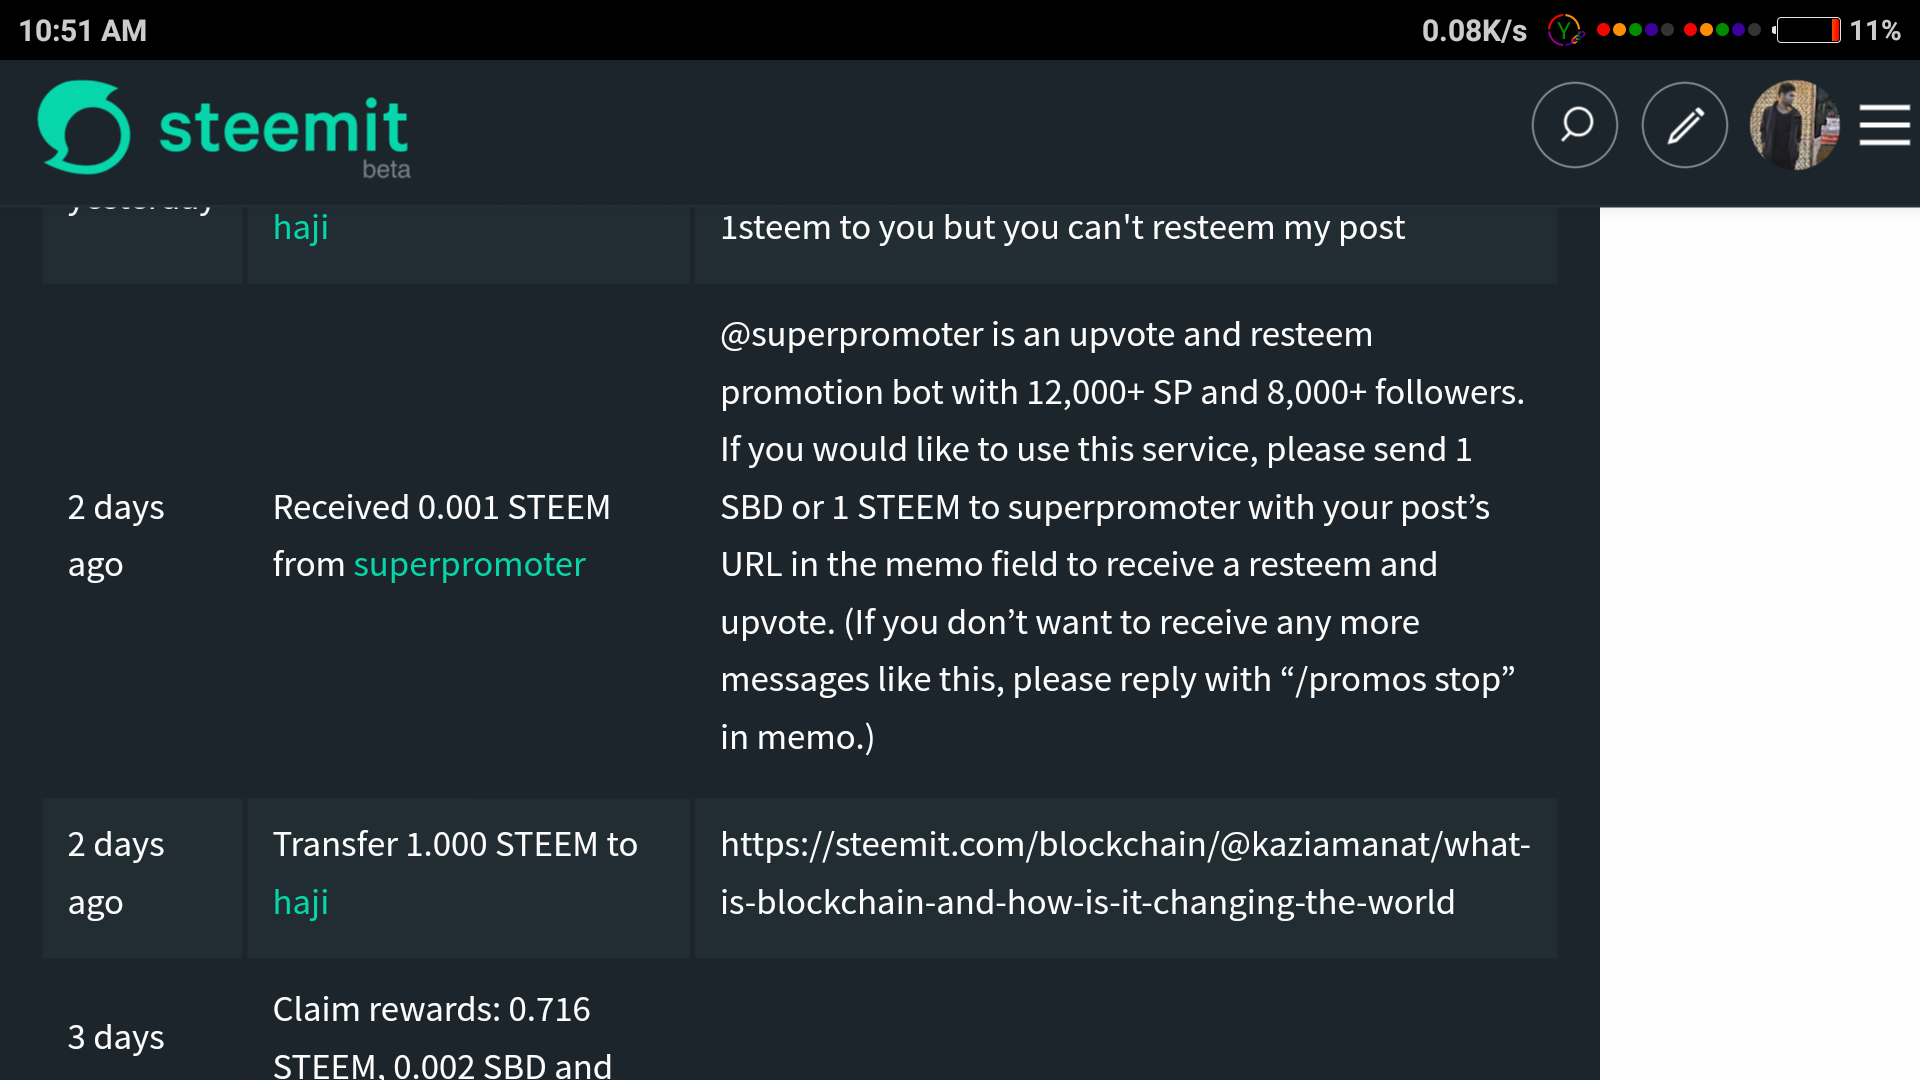This screenshot has width=1920, height=1080.
Task: Tap the 11% battery percentage
Action: [1875, 31]
